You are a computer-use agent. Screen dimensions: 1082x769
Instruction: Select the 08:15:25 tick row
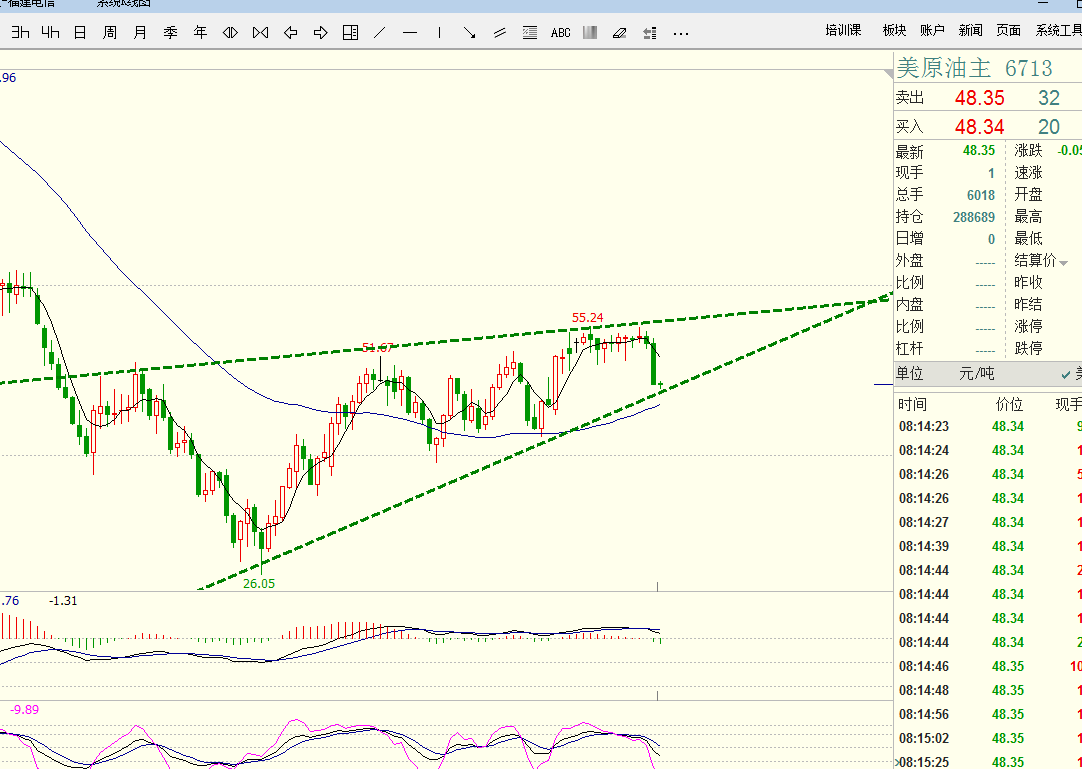[987, 762]
